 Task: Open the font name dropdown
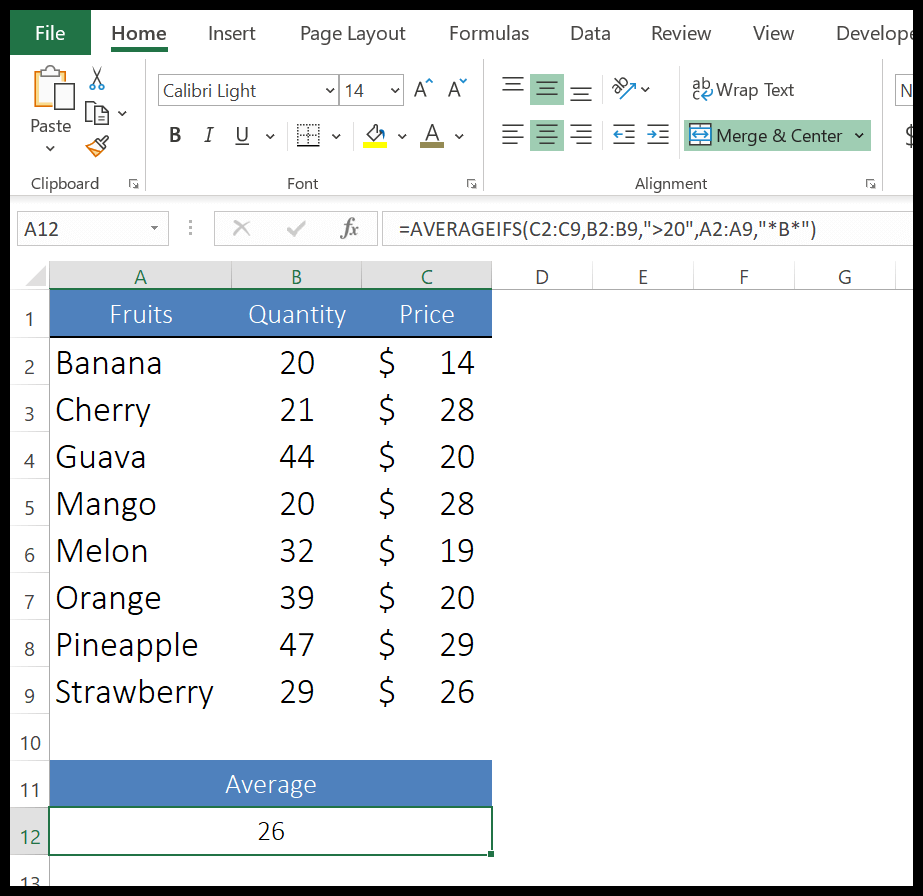[x=329, y=90]
